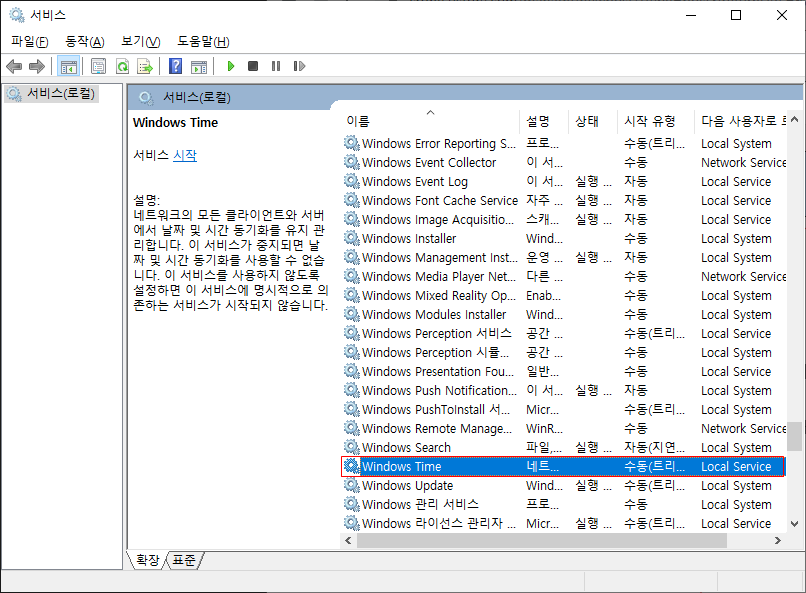The width and height of the screenshot is (806, 593).
Task: Click the vertical scrollbar down arrow
Action: pos(795,524)
